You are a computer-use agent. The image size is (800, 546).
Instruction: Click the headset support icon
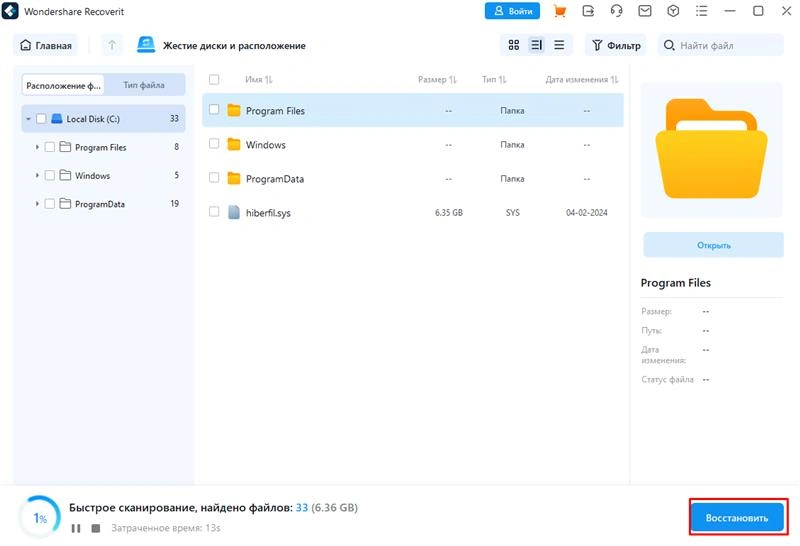tap(617, 11)
